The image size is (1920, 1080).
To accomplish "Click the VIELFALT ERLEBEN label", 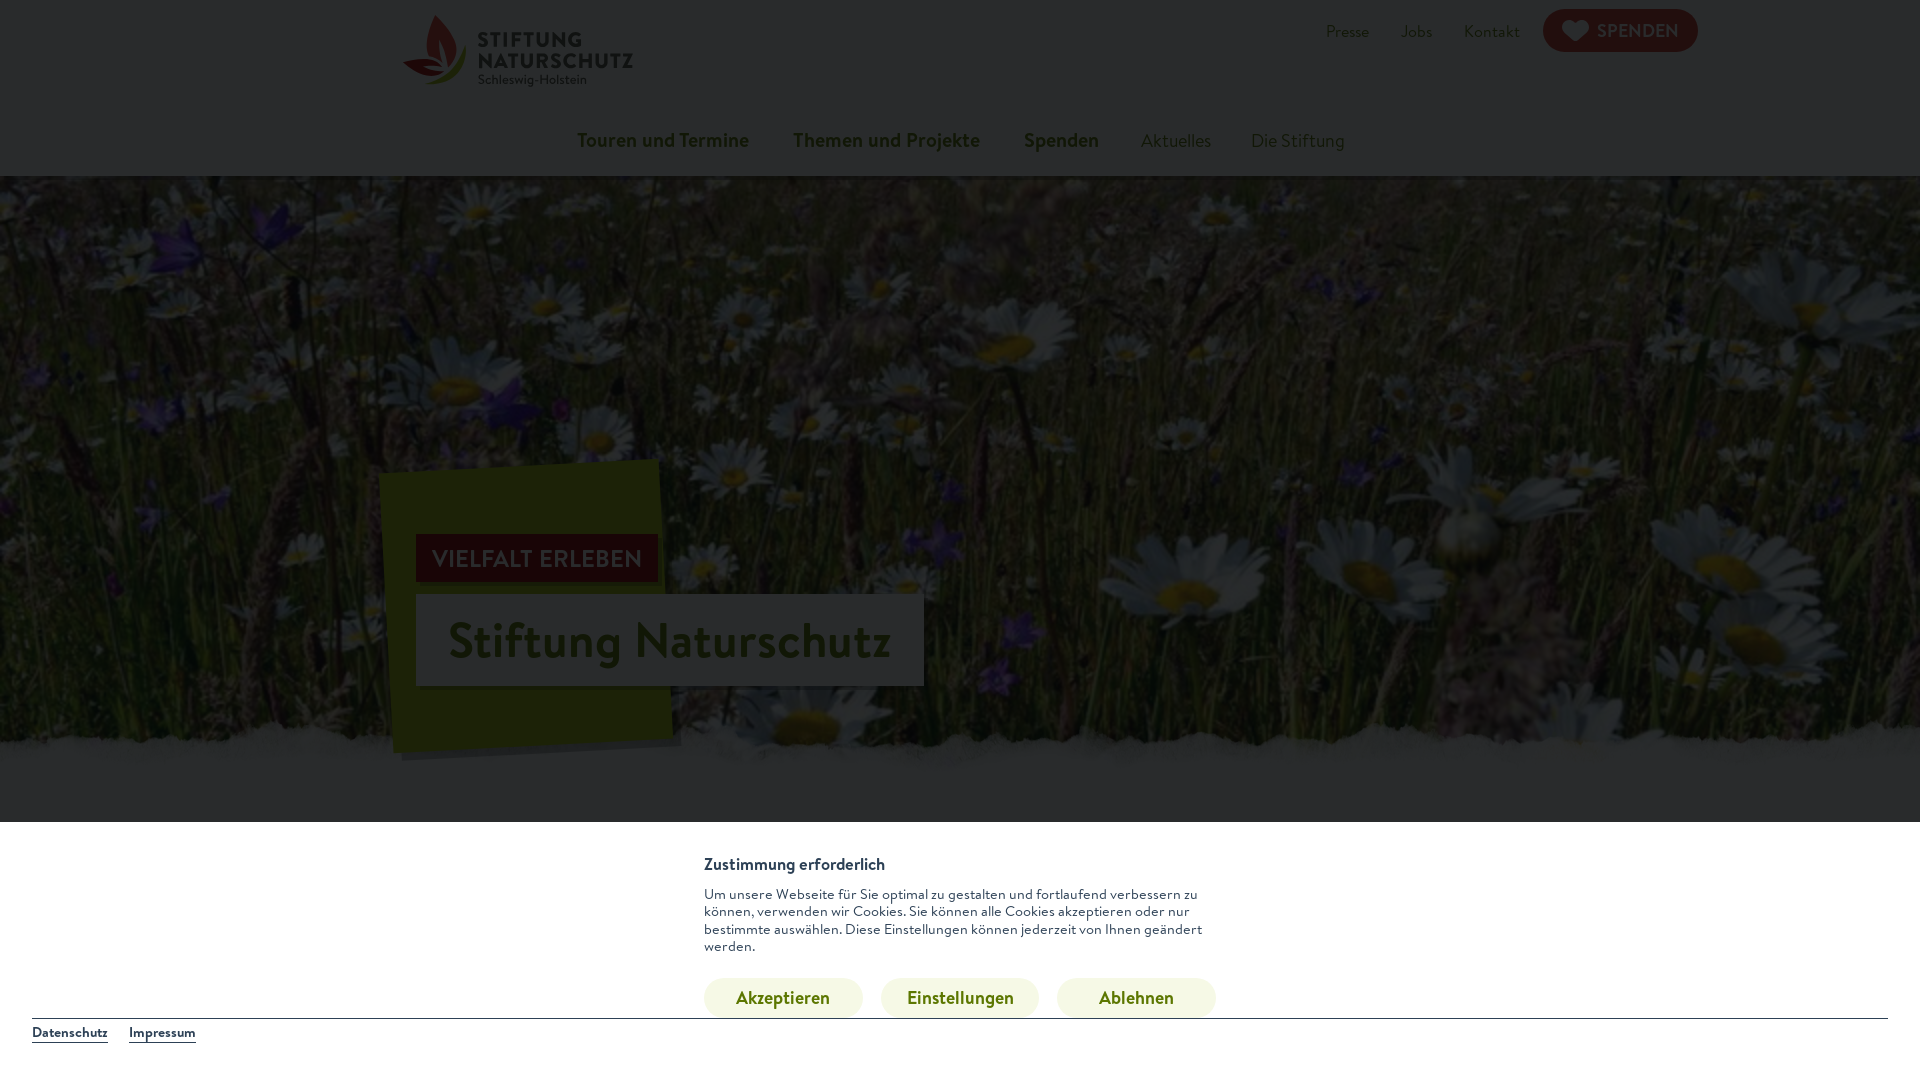I will [x=537, y=558].
